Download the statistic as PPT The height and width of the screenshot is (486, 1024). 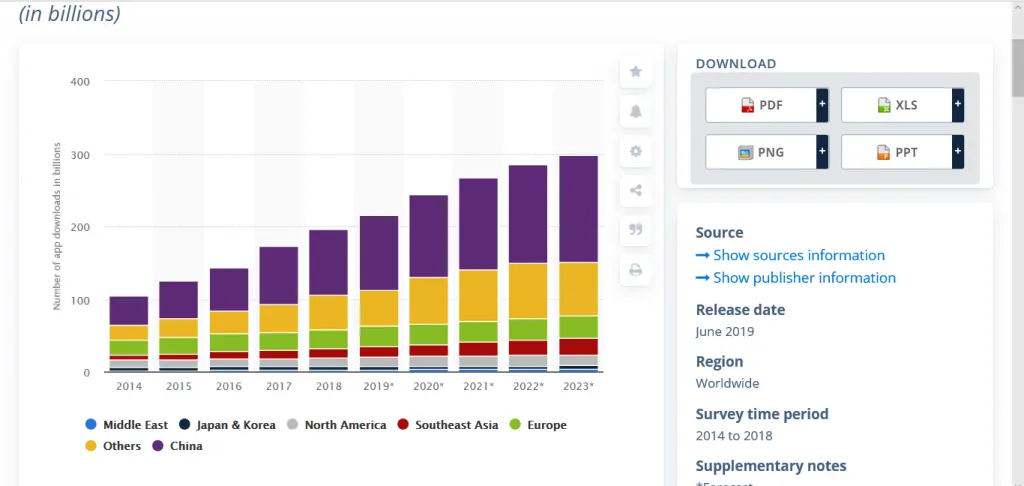897,152
